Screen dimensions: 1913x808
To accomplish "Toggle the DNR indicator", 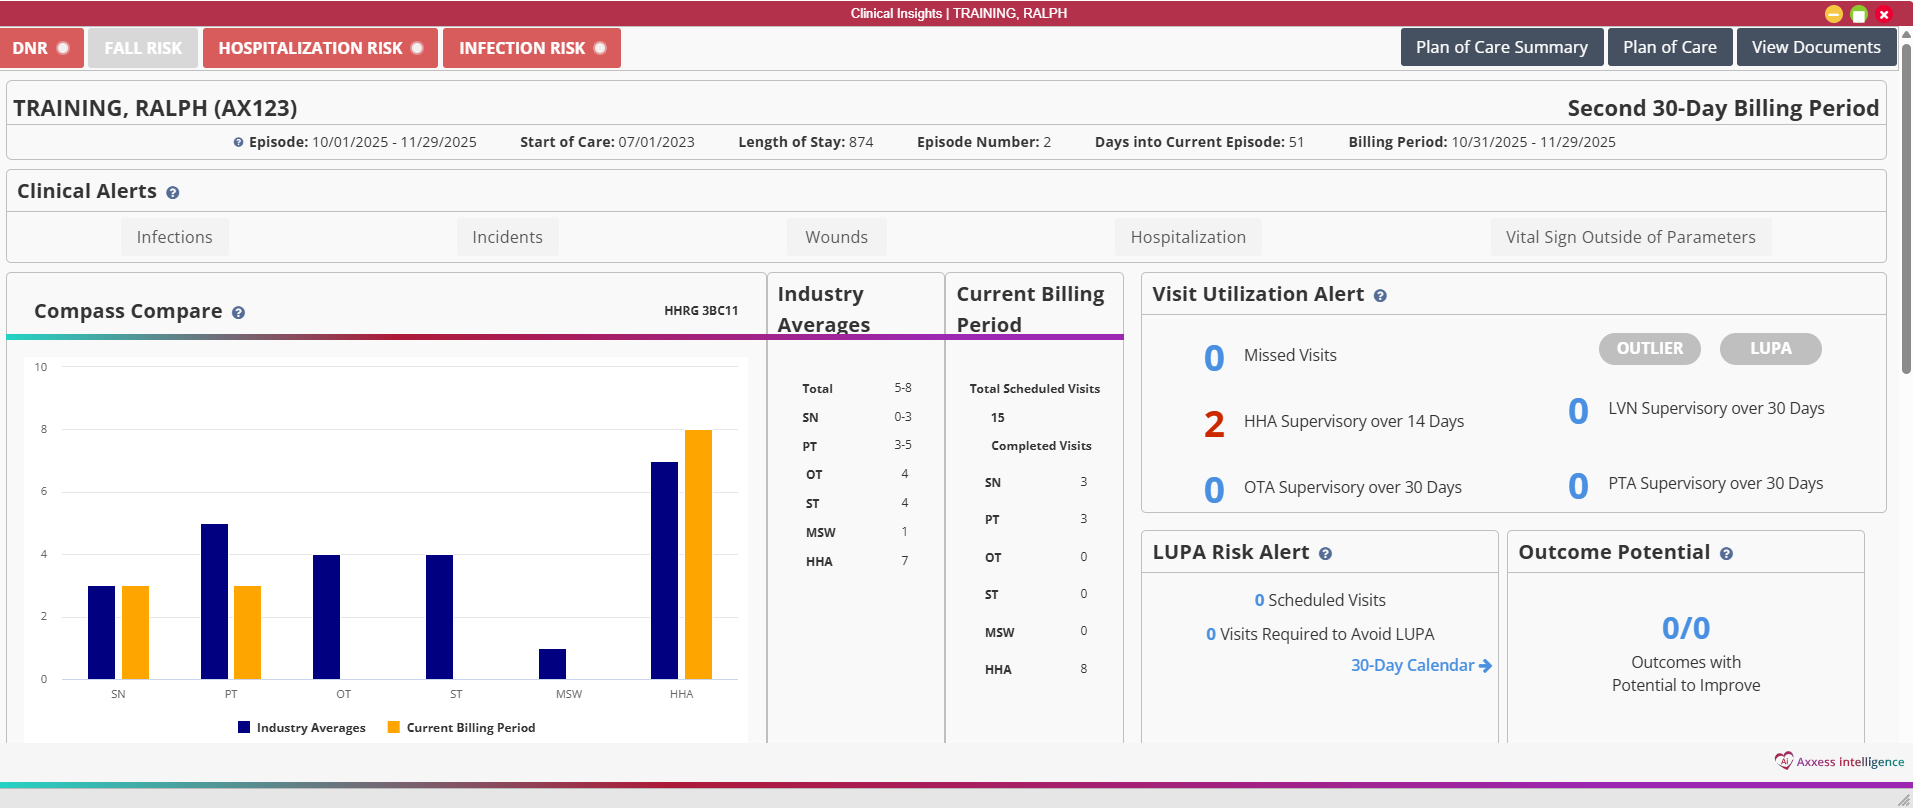I will (x=41, y=48).
